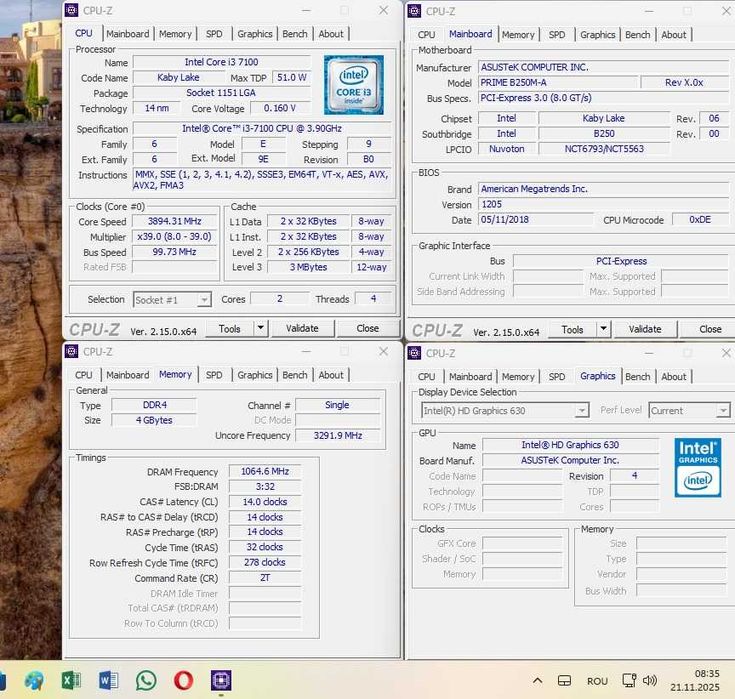Open Memory tab in CPU window
This screenshot has height=699, width=735.
tap(175, 34)
